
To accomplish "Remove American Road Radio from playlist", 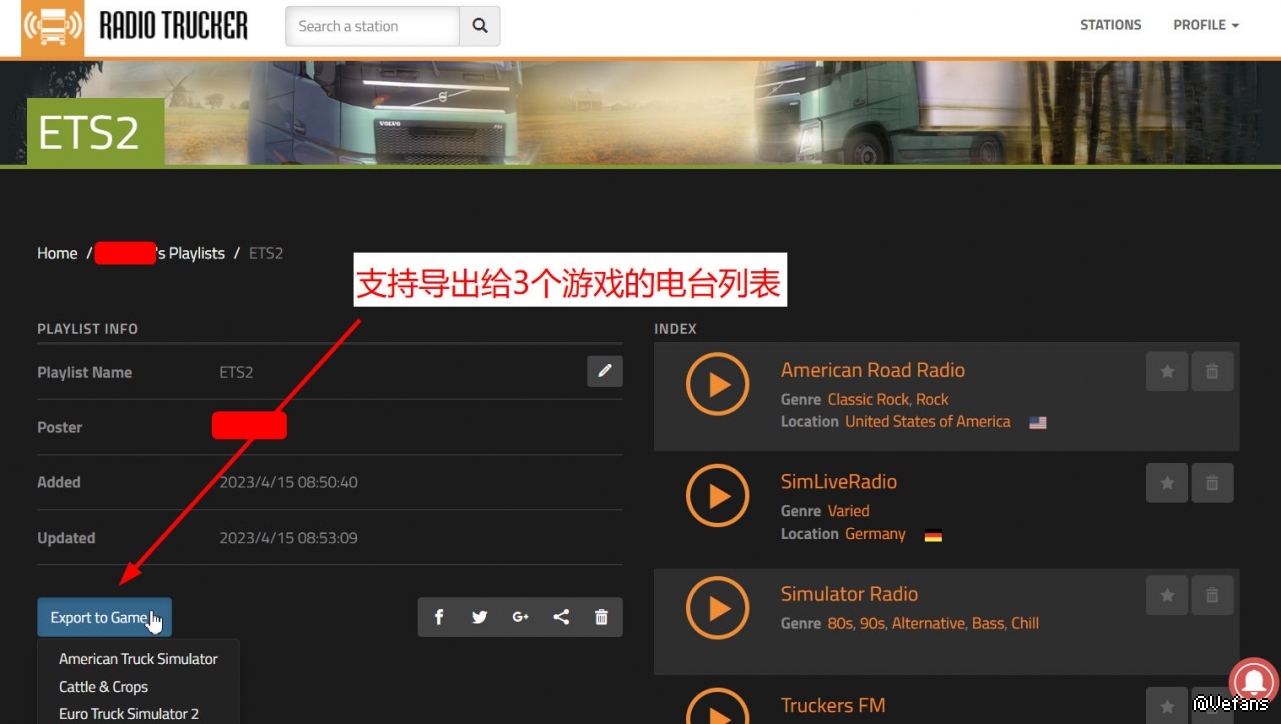I will [x=1212, y=371].
